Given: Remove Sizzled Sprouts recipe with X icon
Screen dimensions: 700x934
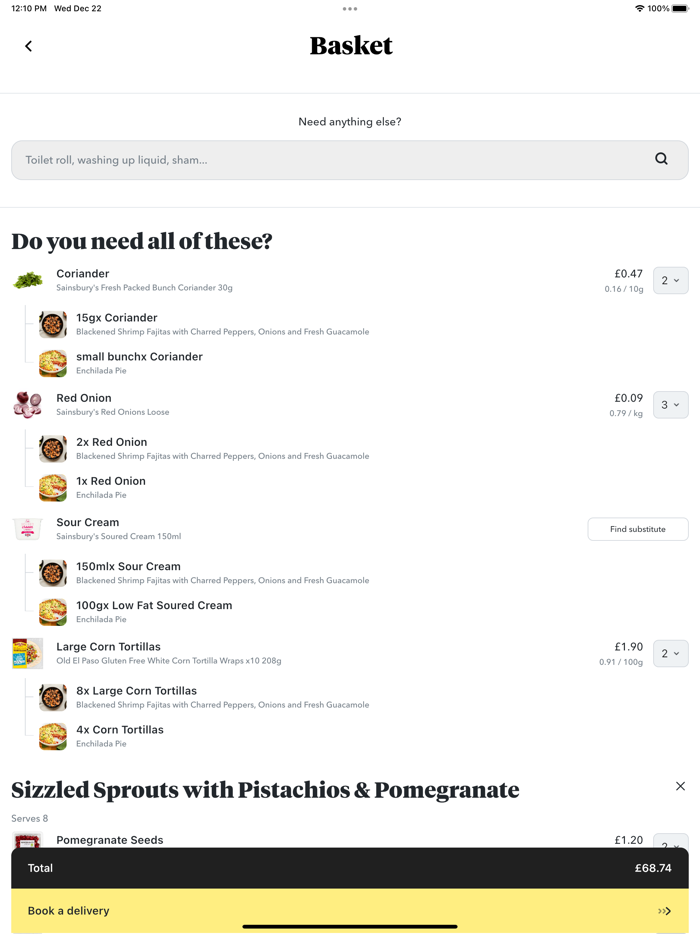Looking at the screenshot, I should 680,787.
